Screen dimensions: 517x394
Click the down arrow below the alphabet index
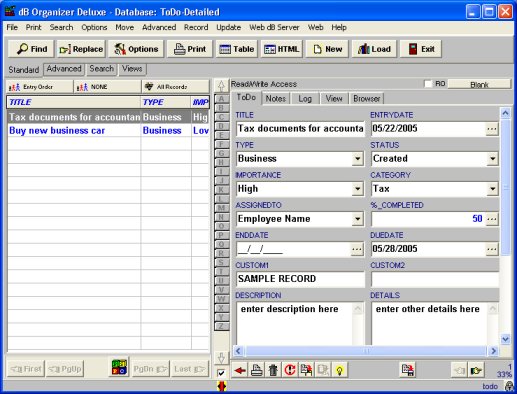coord(221,358)
